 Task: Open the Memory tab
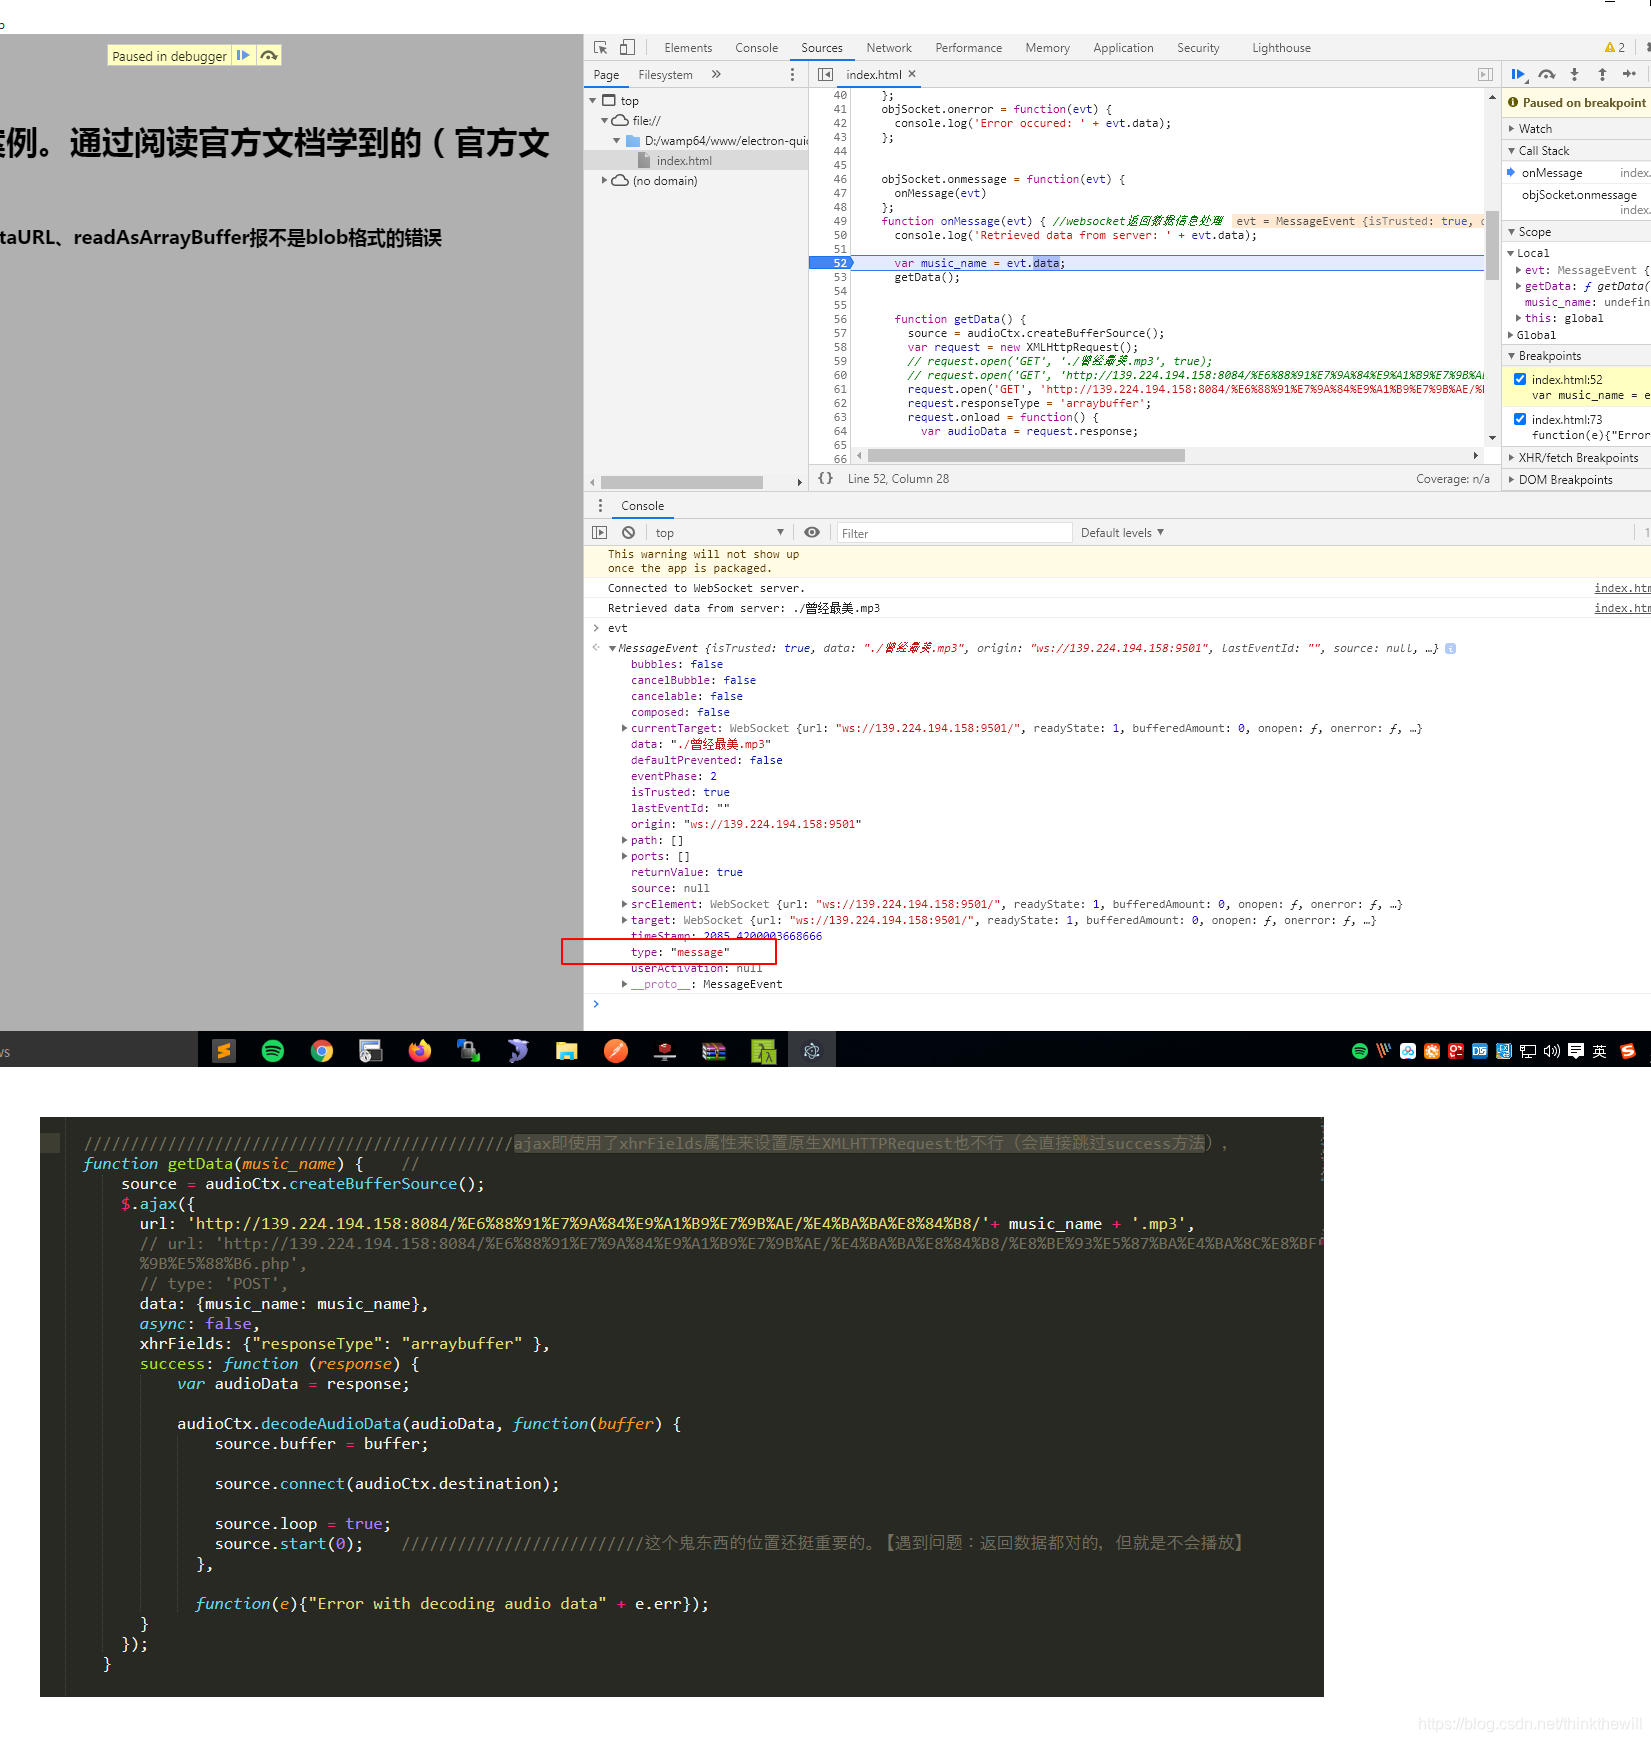1047,47
